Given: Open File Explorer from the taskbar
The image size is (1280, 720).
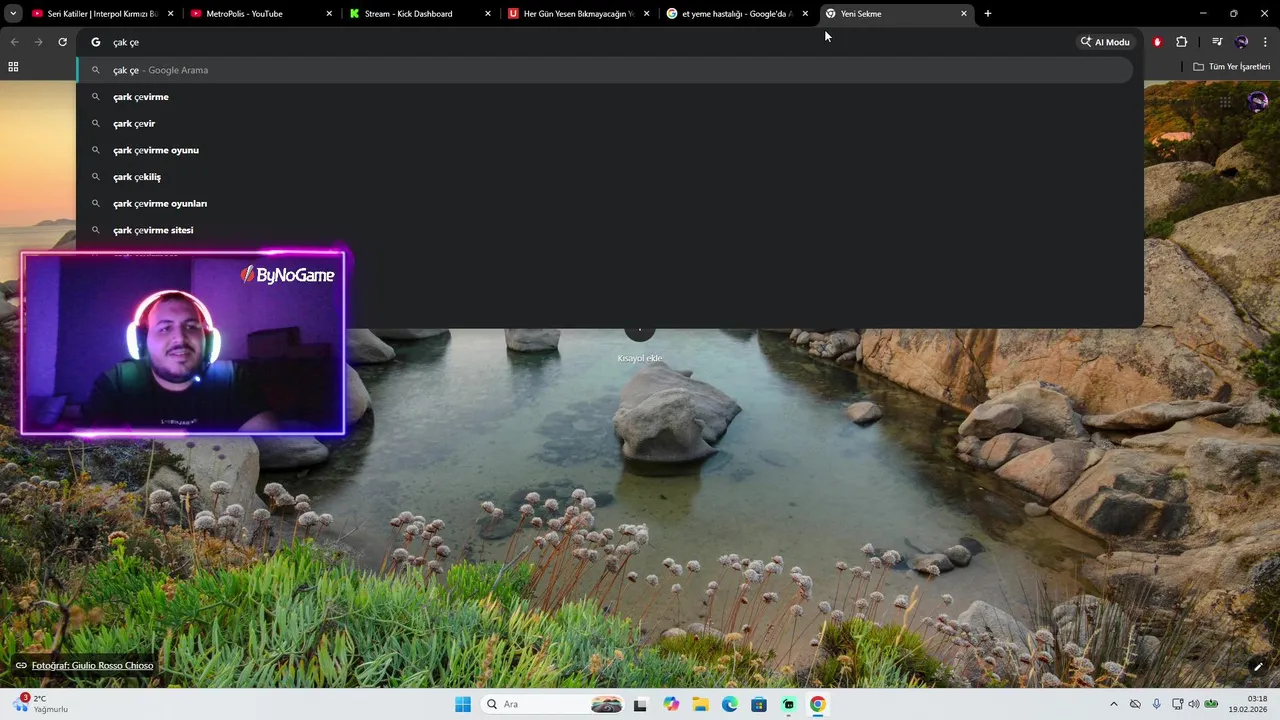Looking at the screenshot, I should tap(700, 704).
